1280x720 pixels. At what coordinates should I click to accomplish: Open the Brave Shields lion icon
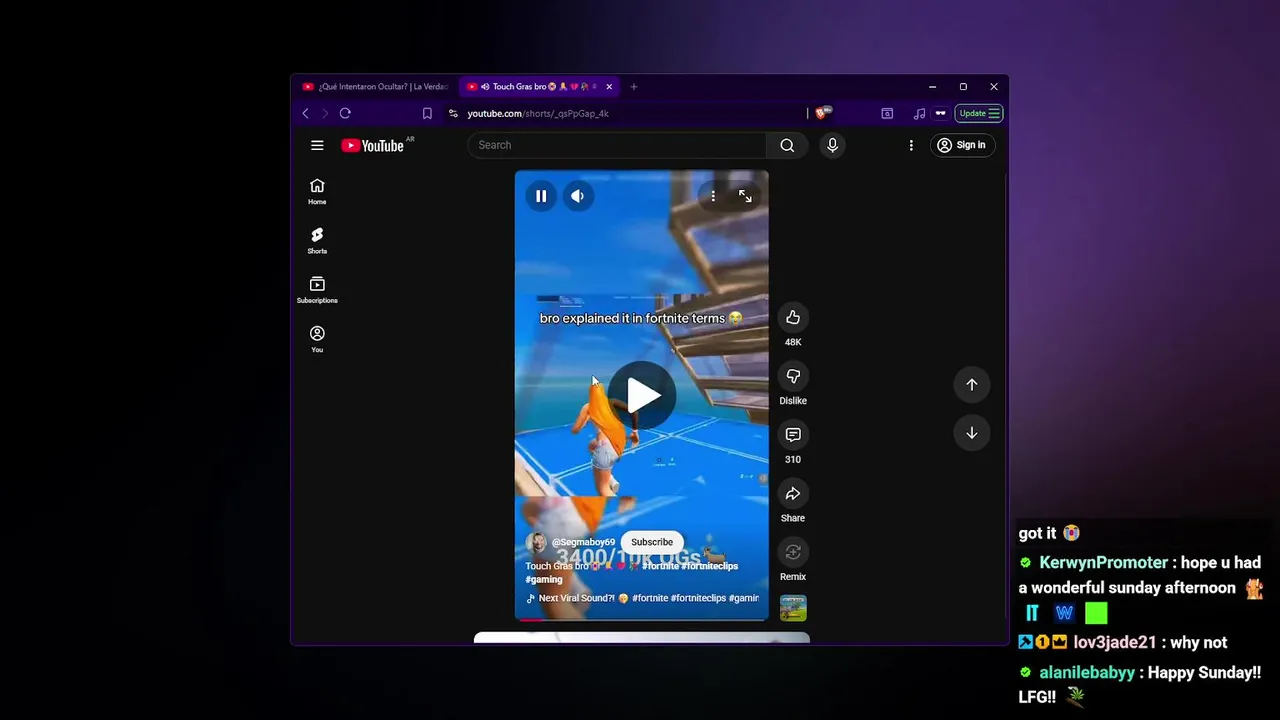[823, 113]
